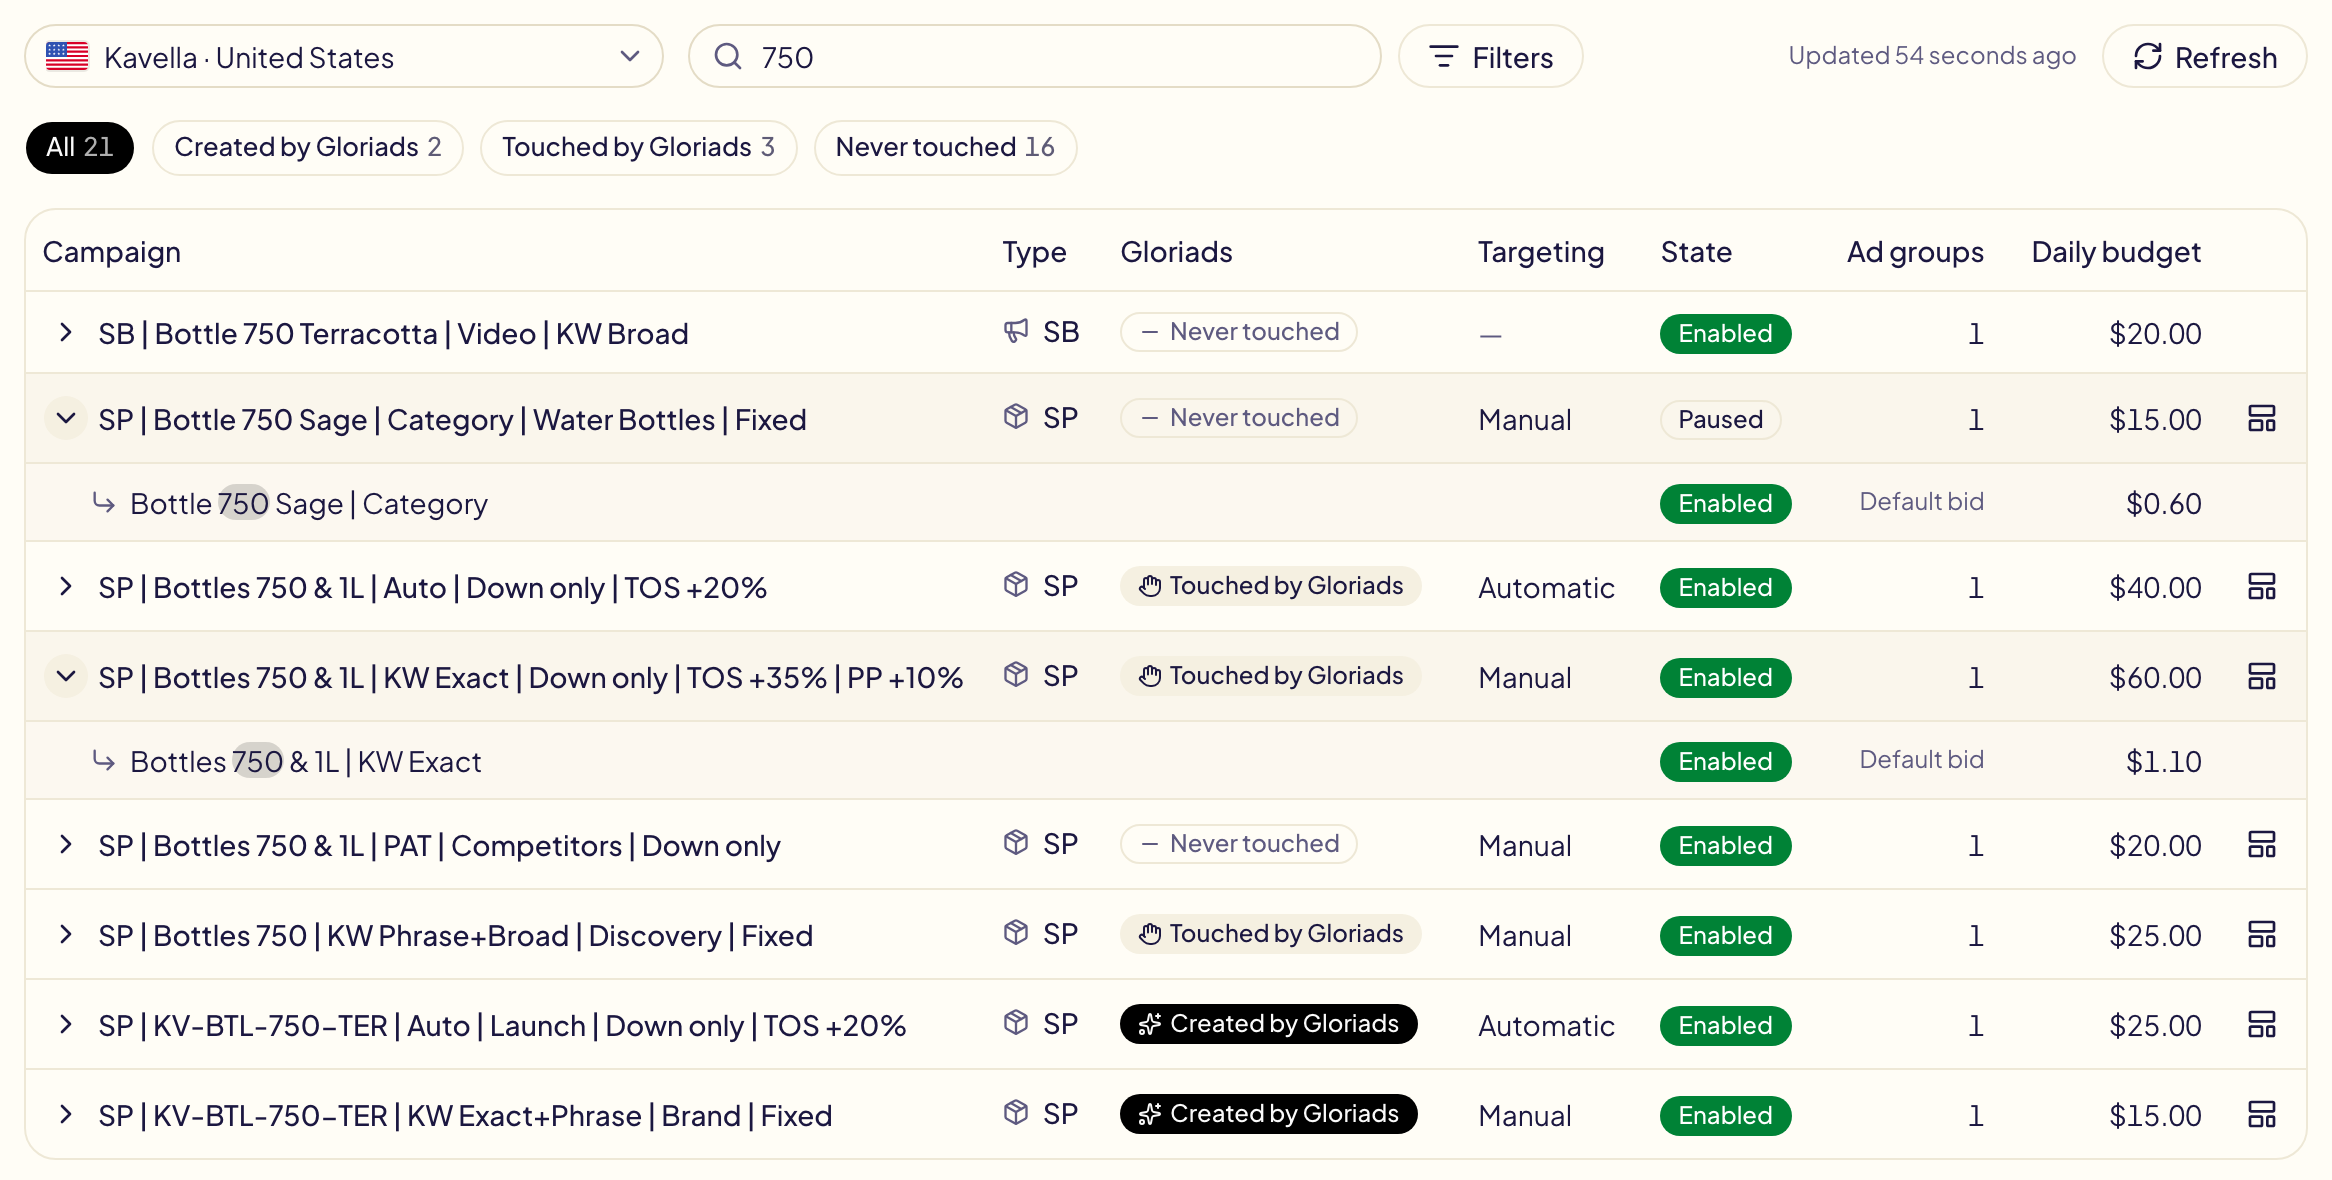The width and height of the screenshot is (2332, 1180).
Task: Expand the KW Phrase+Broad Discovery campaign
Action: (66, 935)
